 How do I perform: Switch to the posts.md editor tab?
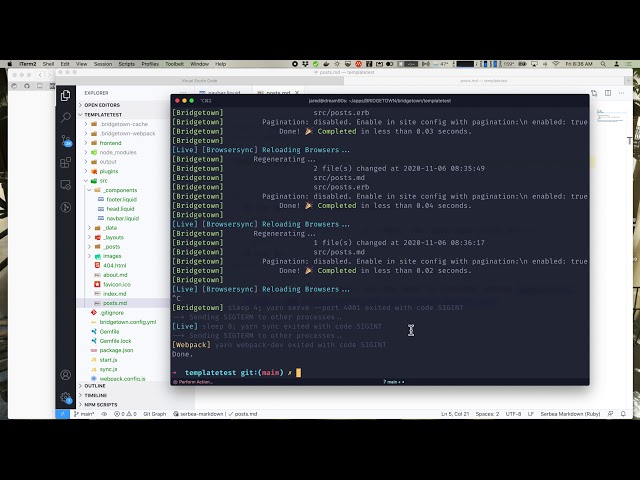(x=278, y=93)
